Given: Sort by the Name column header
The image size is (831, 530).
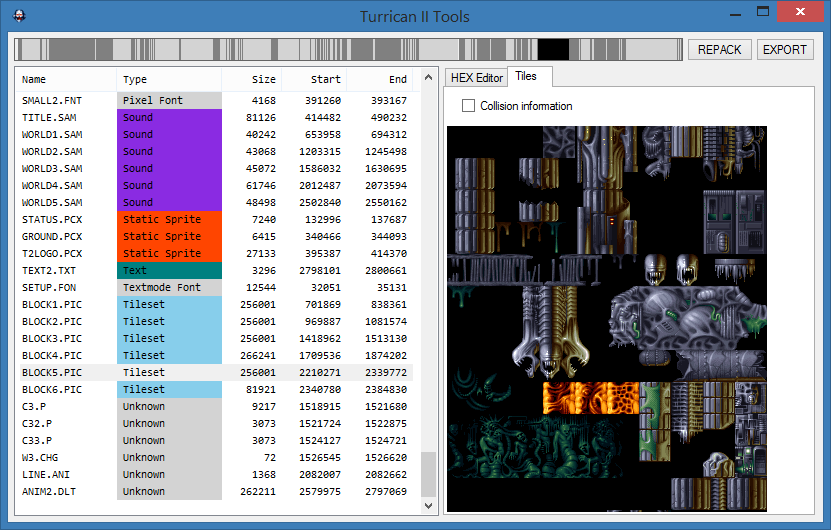Looking at the screenshot, I should point(66,80).
